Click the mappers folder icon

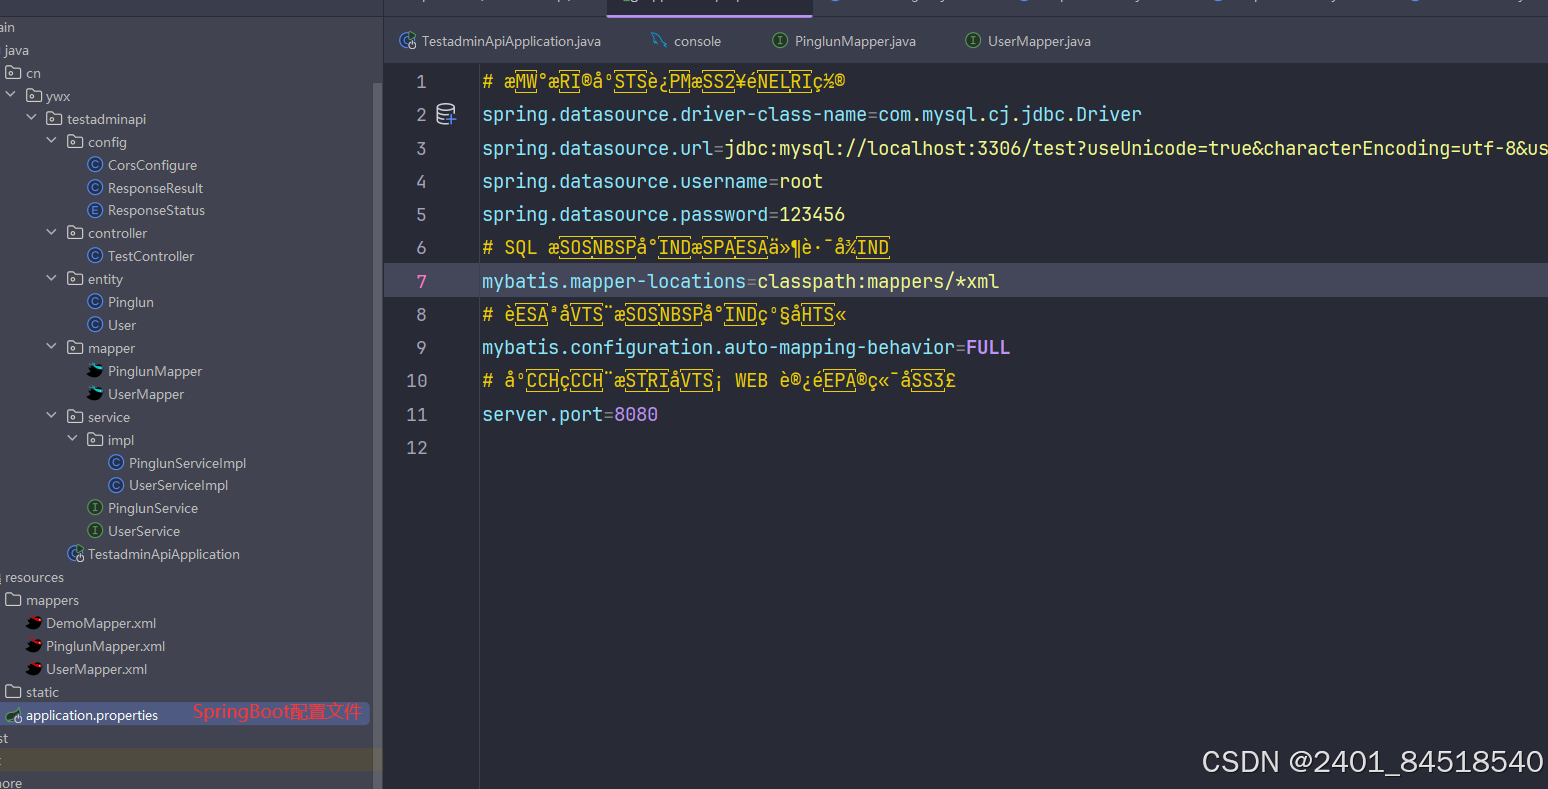pyautogui.click(x=13, y=599)
